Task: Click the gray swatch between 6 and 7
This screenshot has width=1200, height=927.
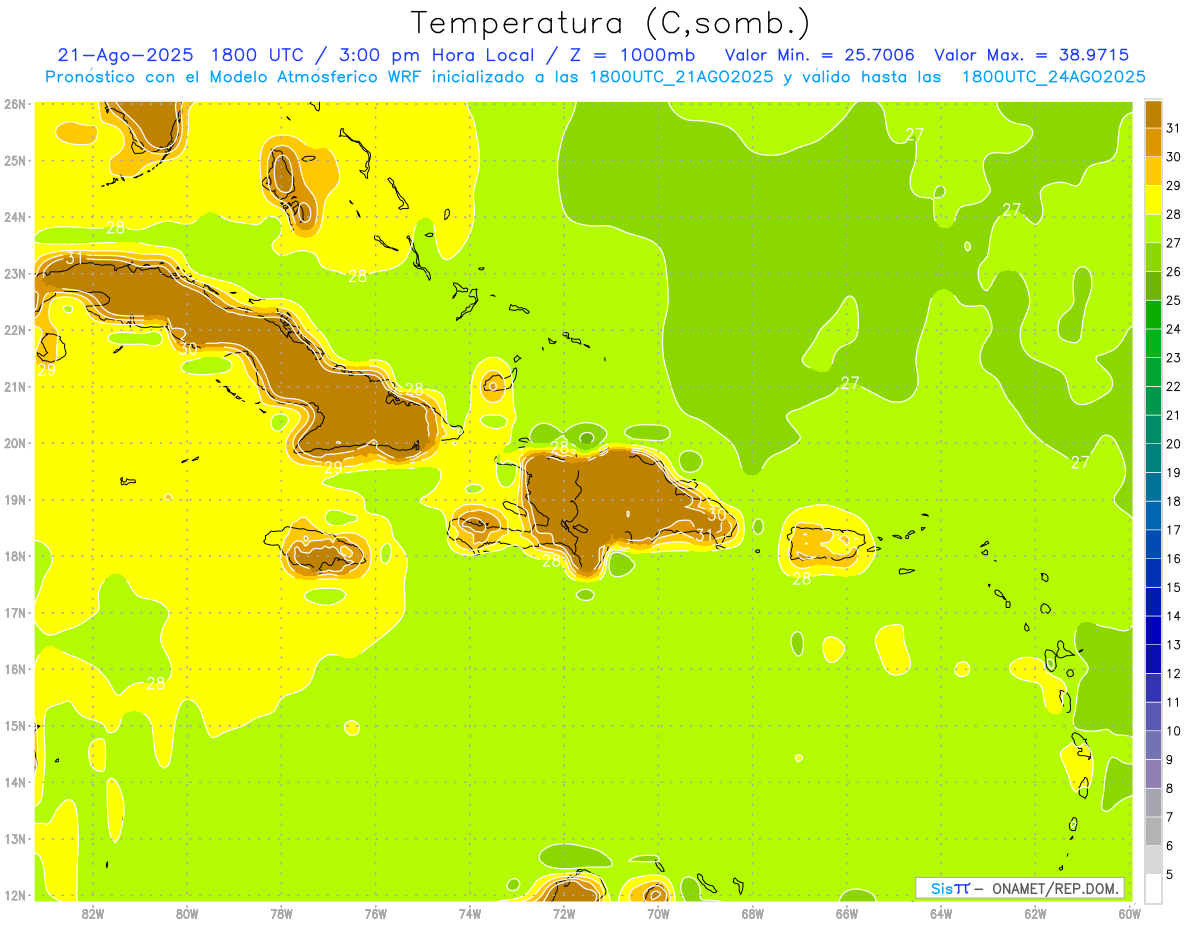Action: [1153, 831]
